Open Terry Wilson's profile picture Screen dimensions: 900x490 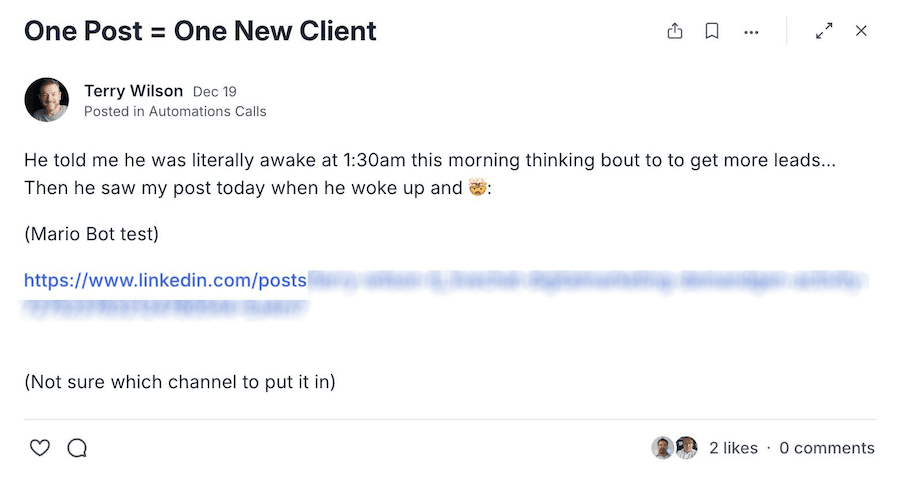46,100
